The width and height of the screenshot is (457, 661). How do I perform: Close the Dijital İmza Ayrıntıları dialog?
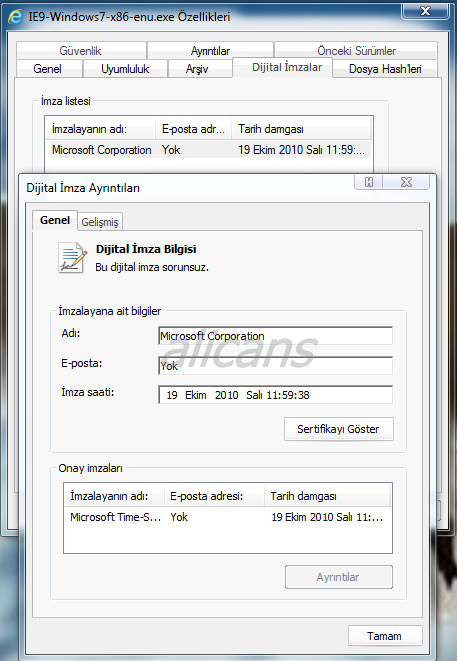coord(406,182)
